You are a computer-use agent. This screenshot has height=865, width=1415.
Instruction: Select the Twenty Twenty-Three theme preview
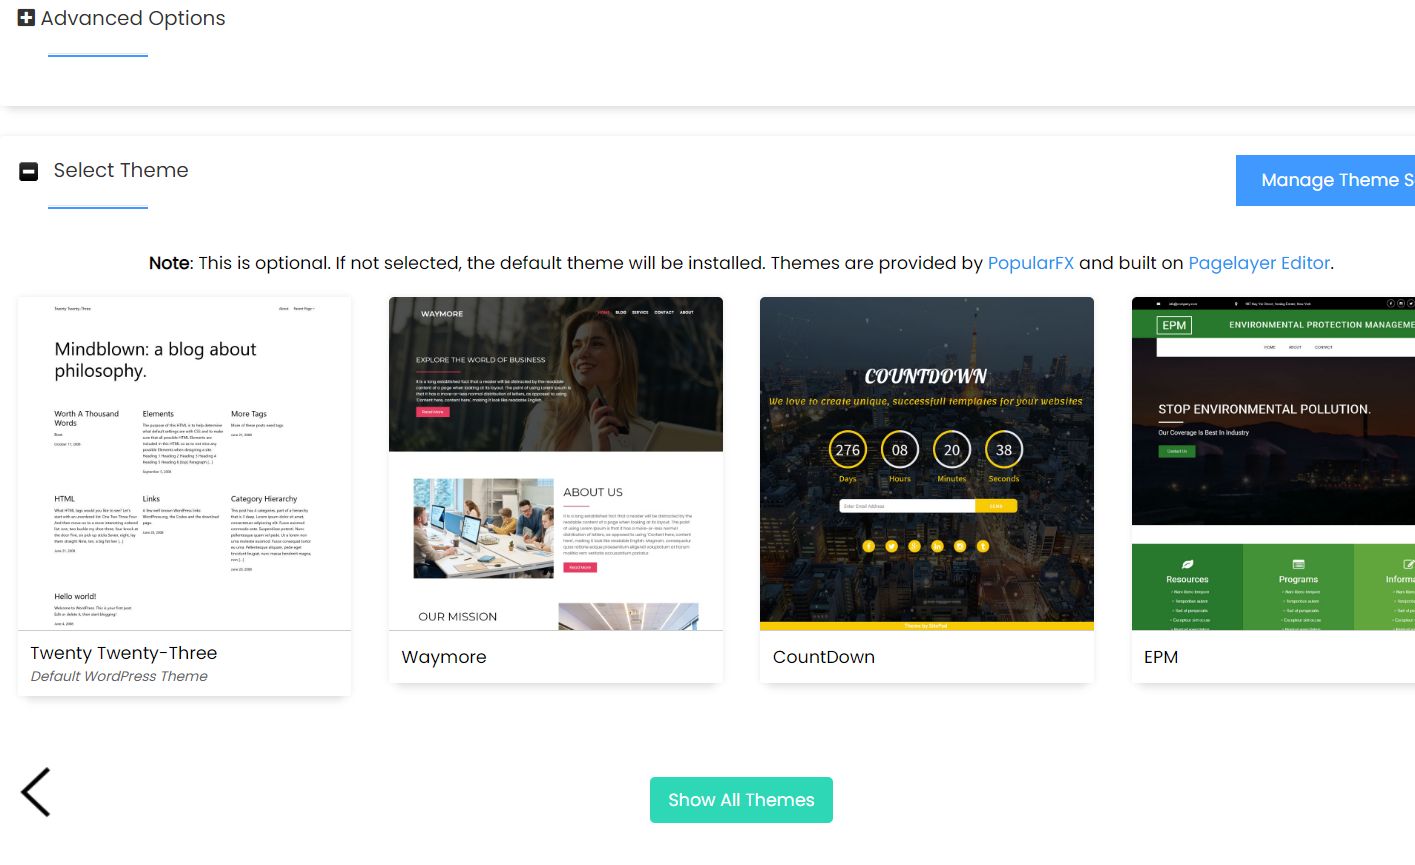pos(184,463)
